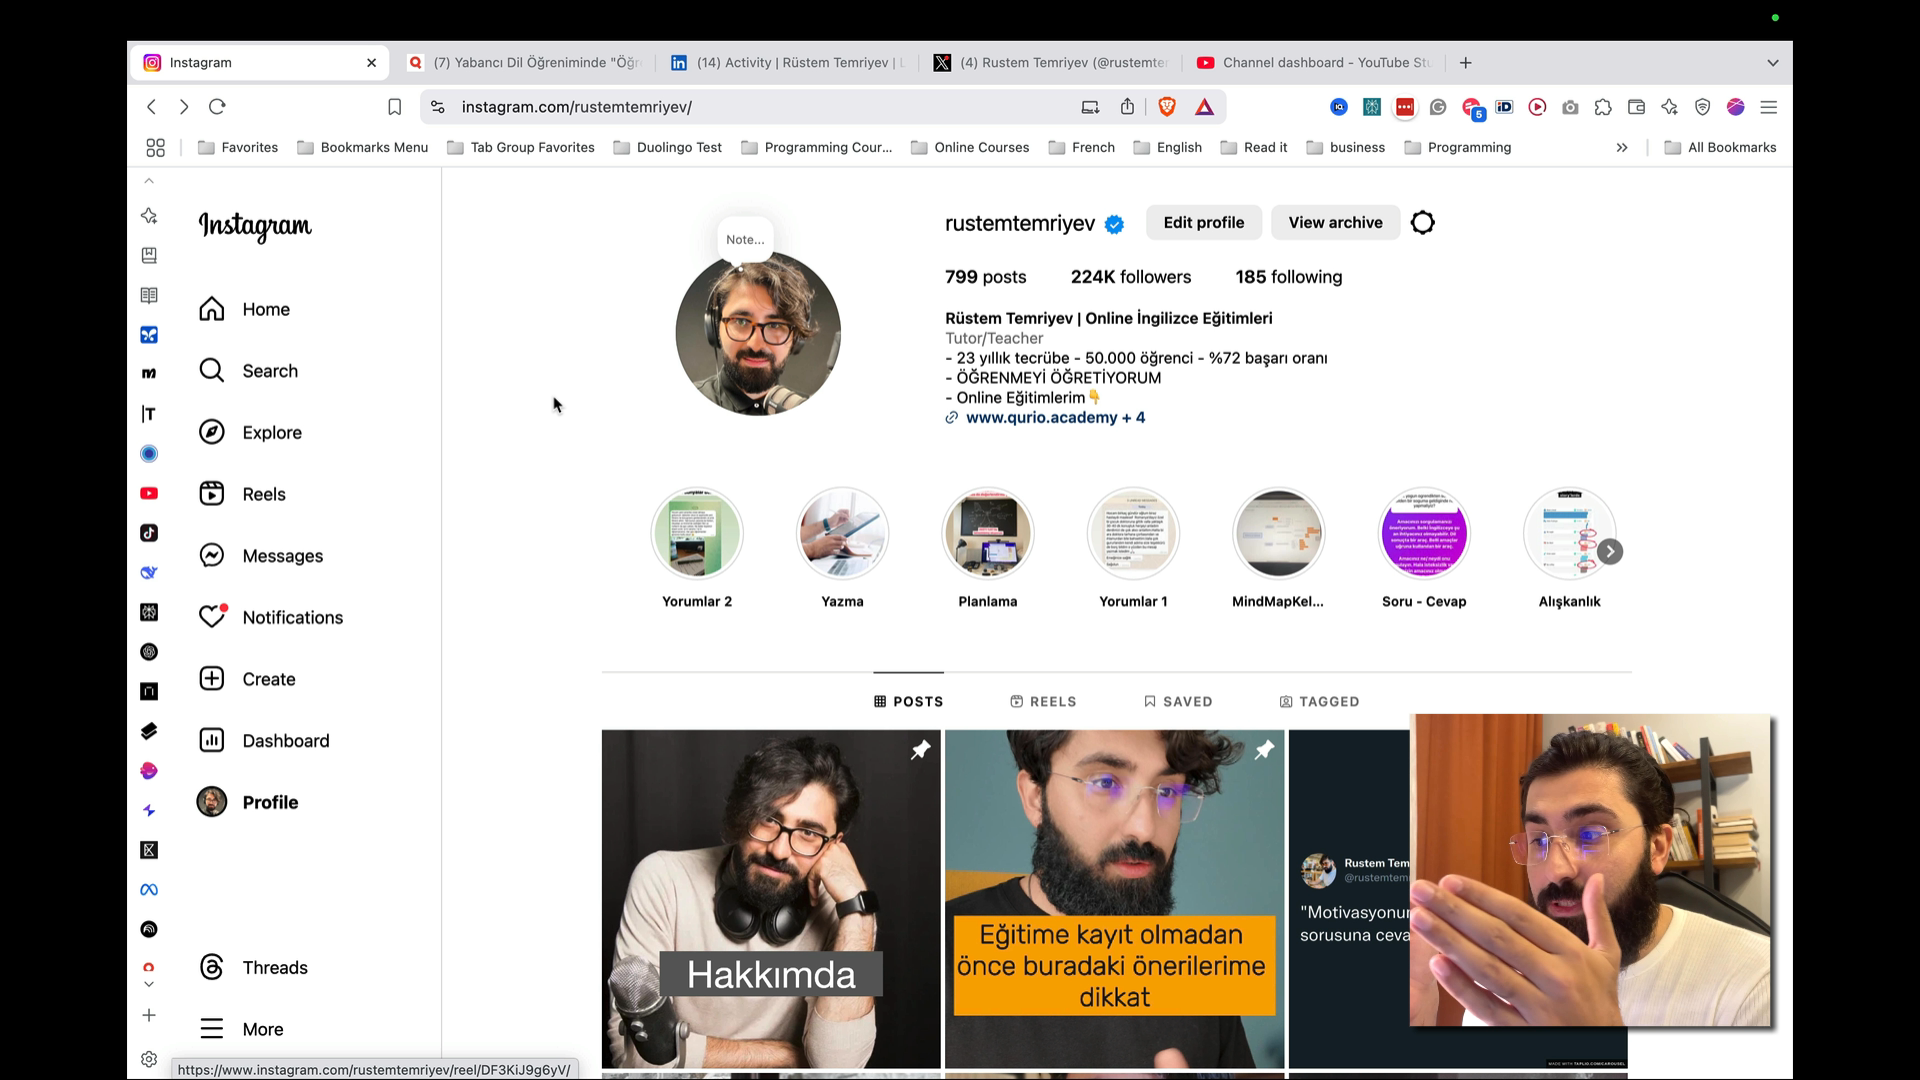Add a note above profile picture
Image resolution: width=1920 pixels, height=1080 pixels.
(x=745, y=240)
